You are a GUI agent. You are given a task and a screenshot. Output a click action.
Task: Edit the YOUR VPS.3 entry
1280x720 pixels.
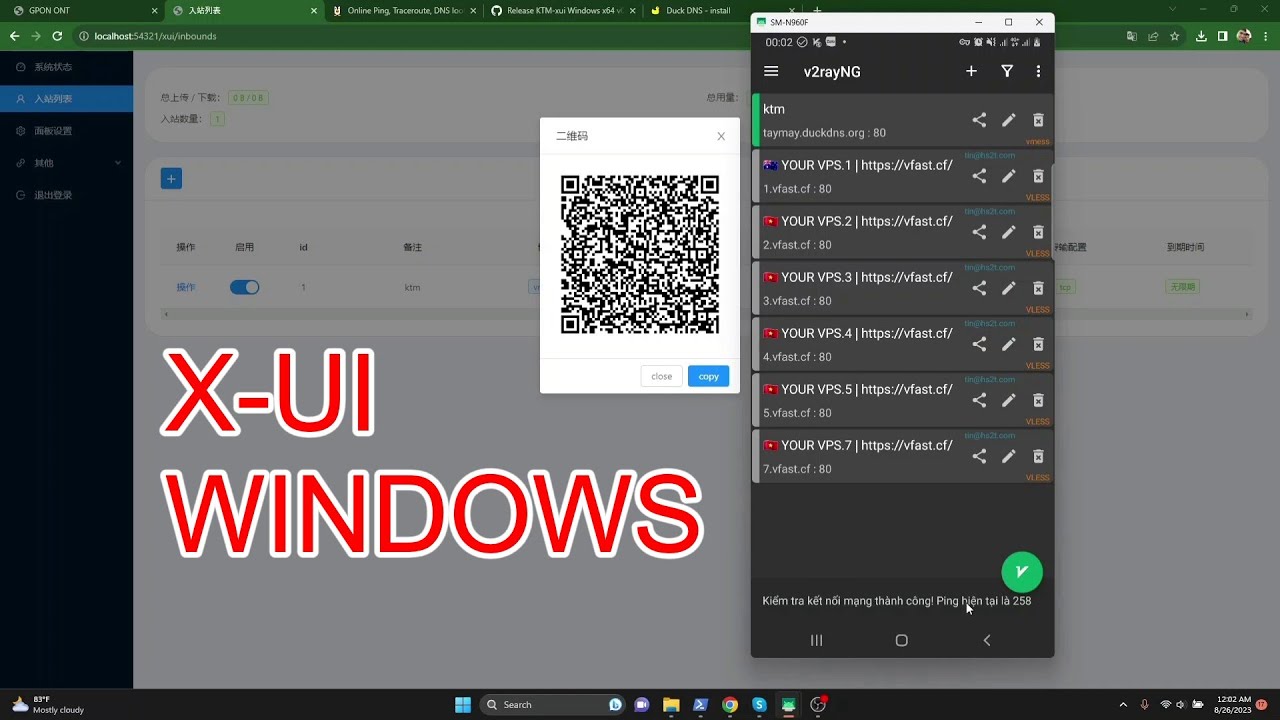[1009, 288]
